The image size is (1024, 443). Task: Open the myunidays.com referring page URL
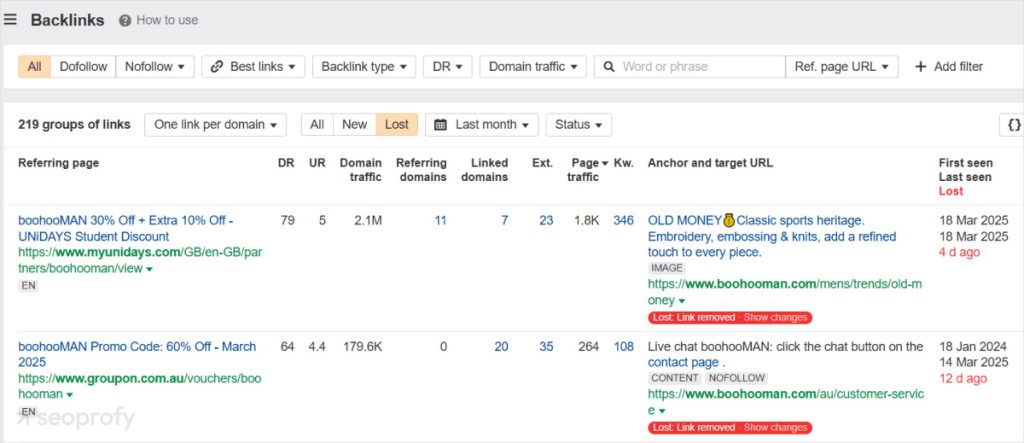tap(140, 260)
